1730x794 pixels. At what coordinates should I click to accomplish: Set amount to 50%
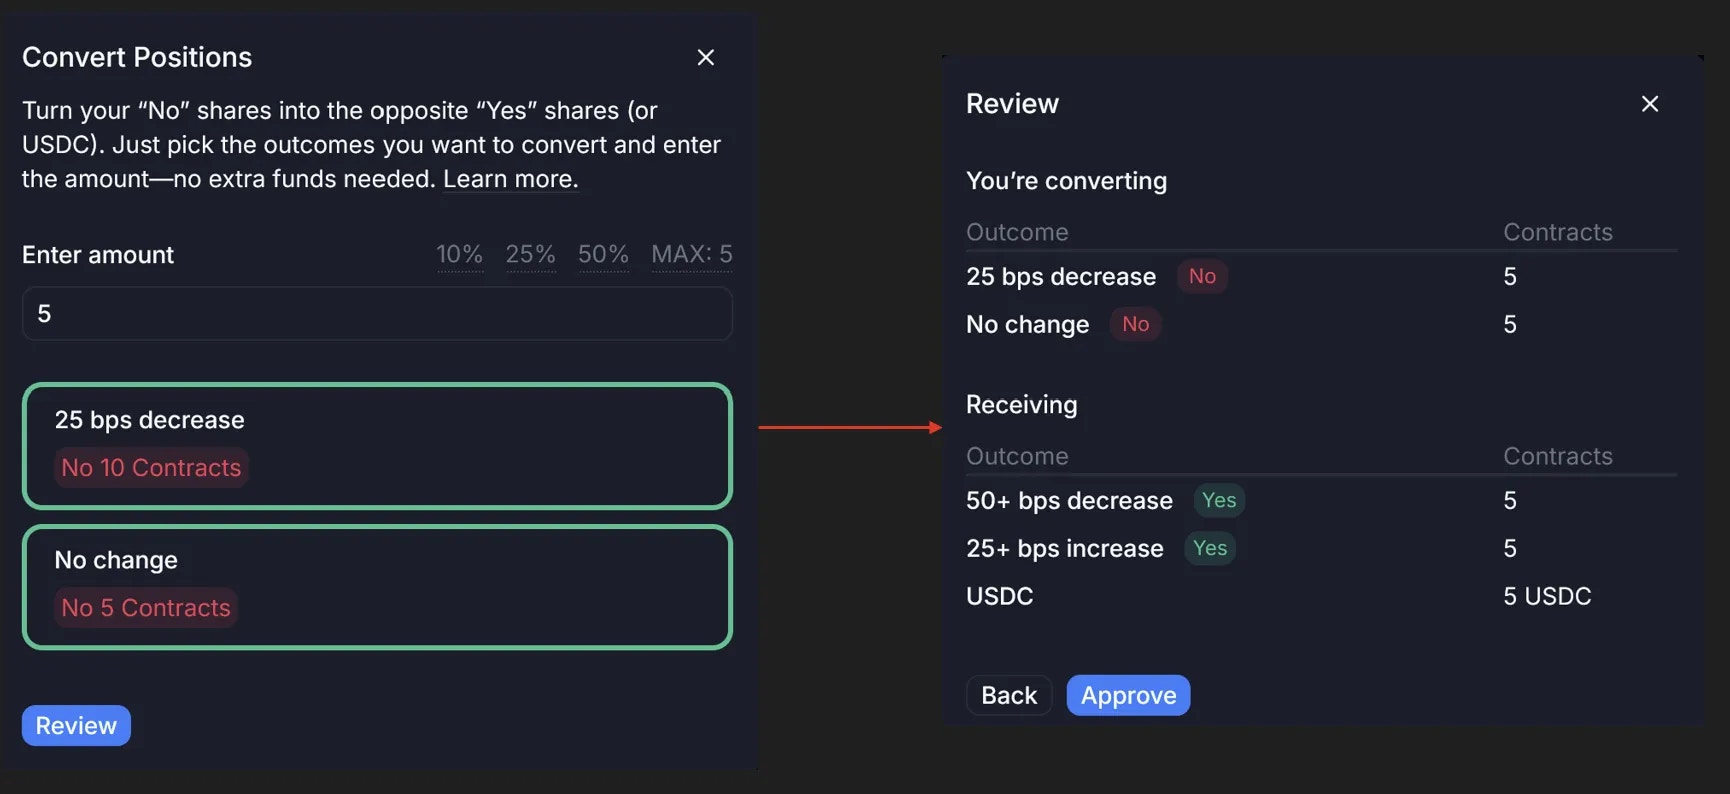click(x=603, y=255)
